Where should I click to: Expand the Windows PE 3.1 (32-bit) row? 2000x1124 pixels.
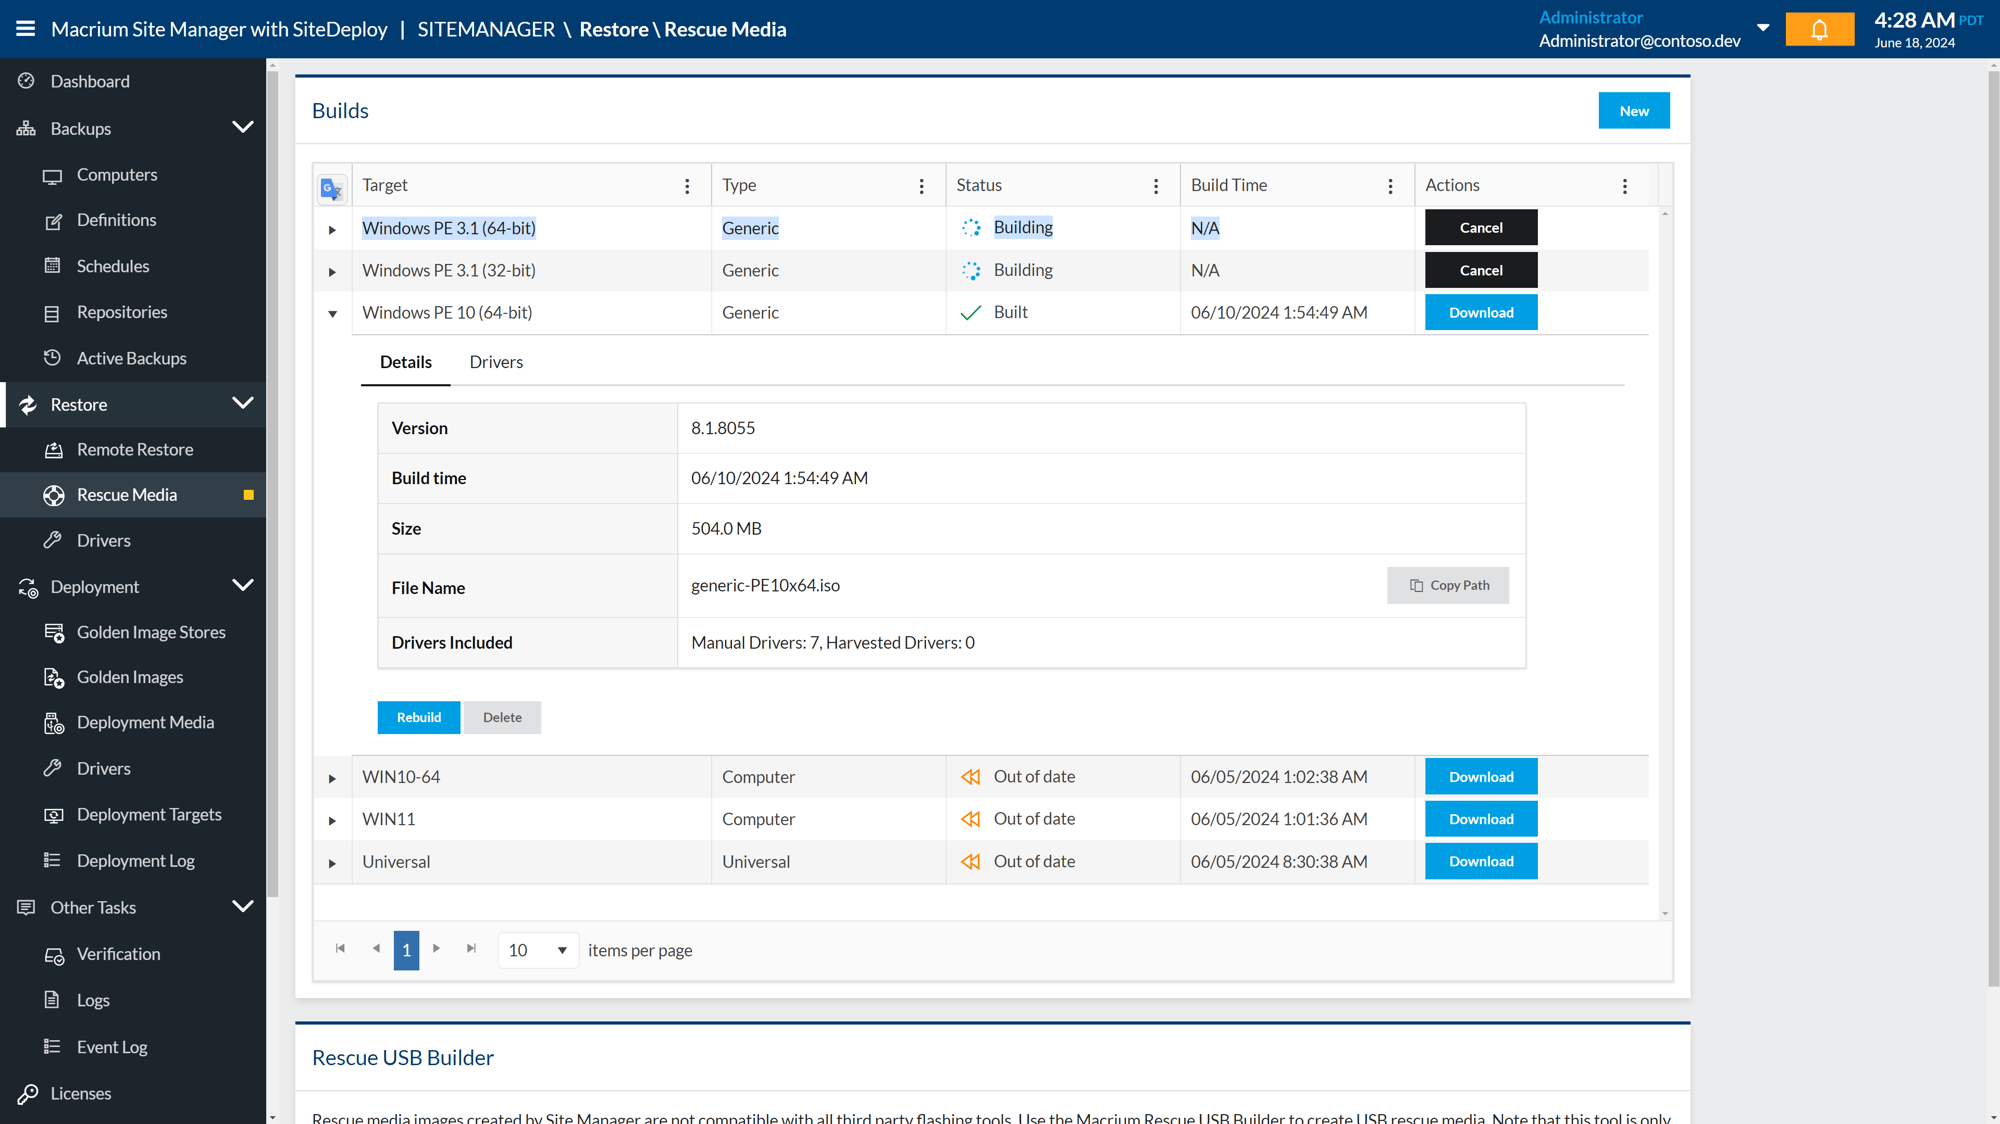tap(332, 271)
